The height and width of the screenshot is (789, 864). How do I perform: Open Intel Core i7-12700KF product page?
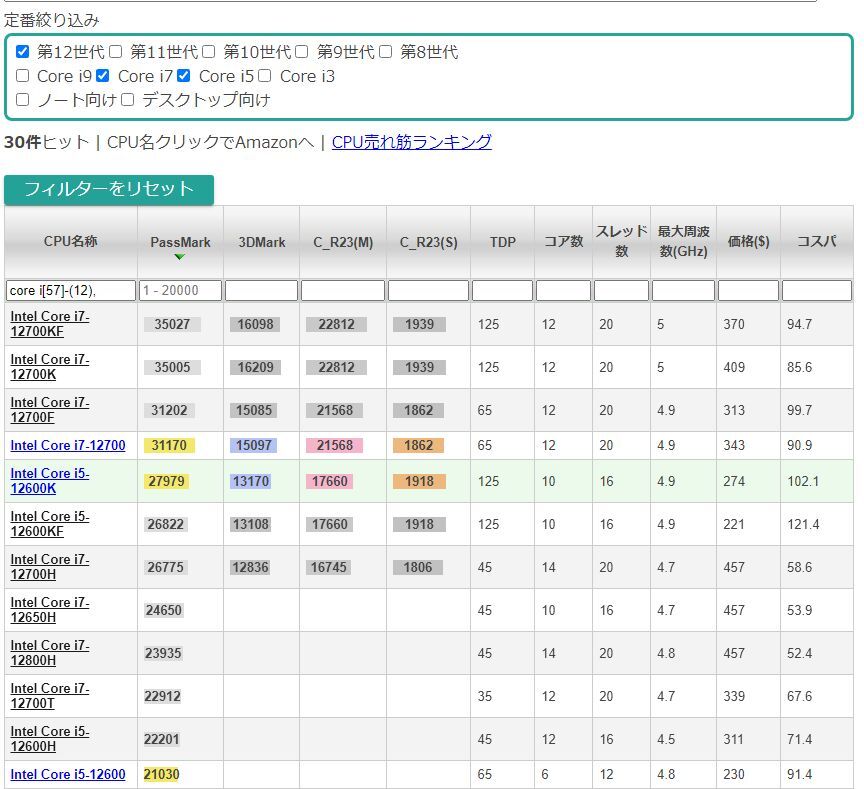click(48, 323)
